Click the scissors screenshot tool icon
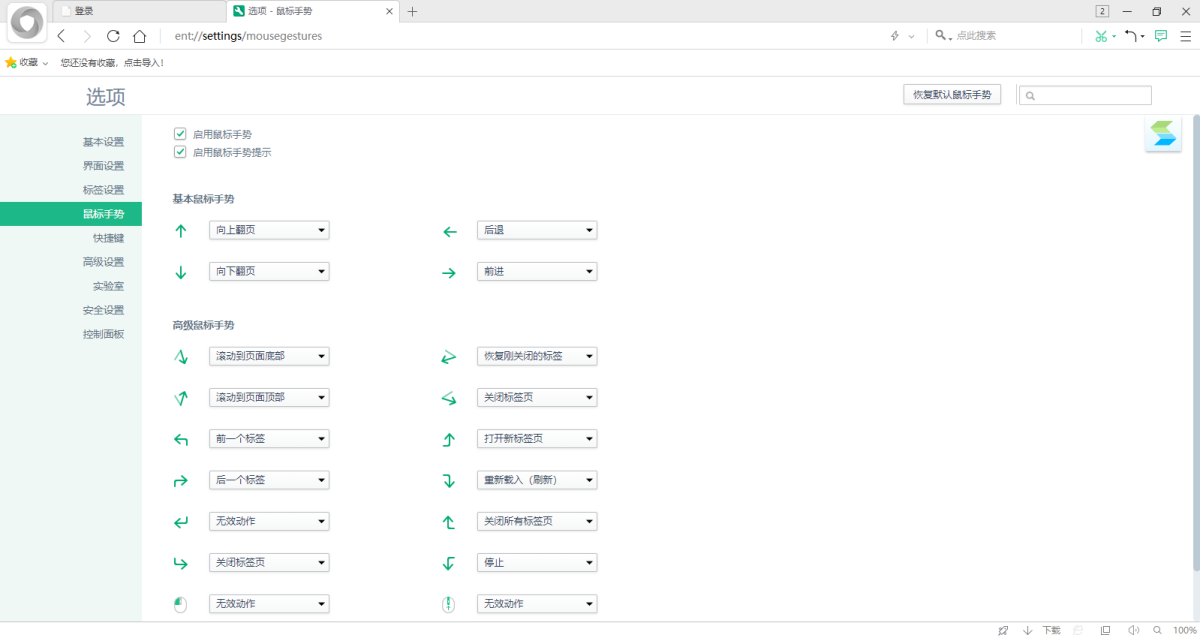The width and height of the screenshot is (1200, 638). coord(1100,36)
